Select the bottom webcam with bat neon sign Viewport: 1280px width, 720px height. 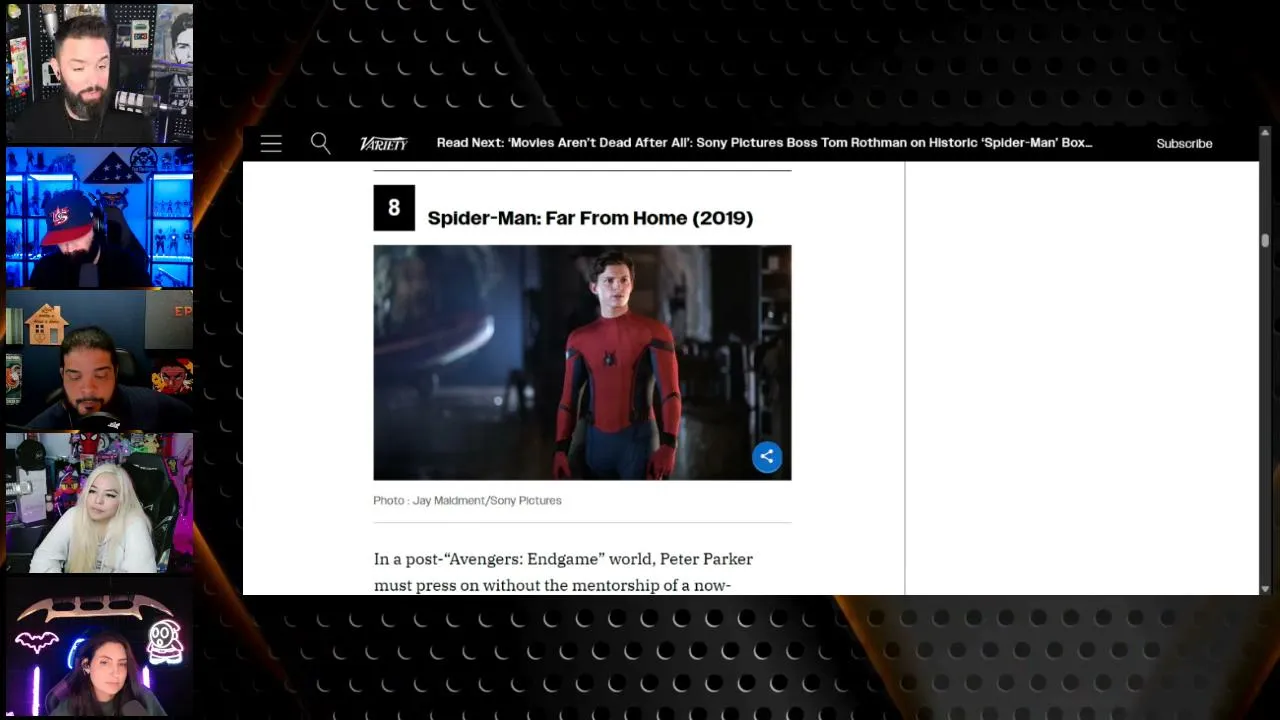99,647
